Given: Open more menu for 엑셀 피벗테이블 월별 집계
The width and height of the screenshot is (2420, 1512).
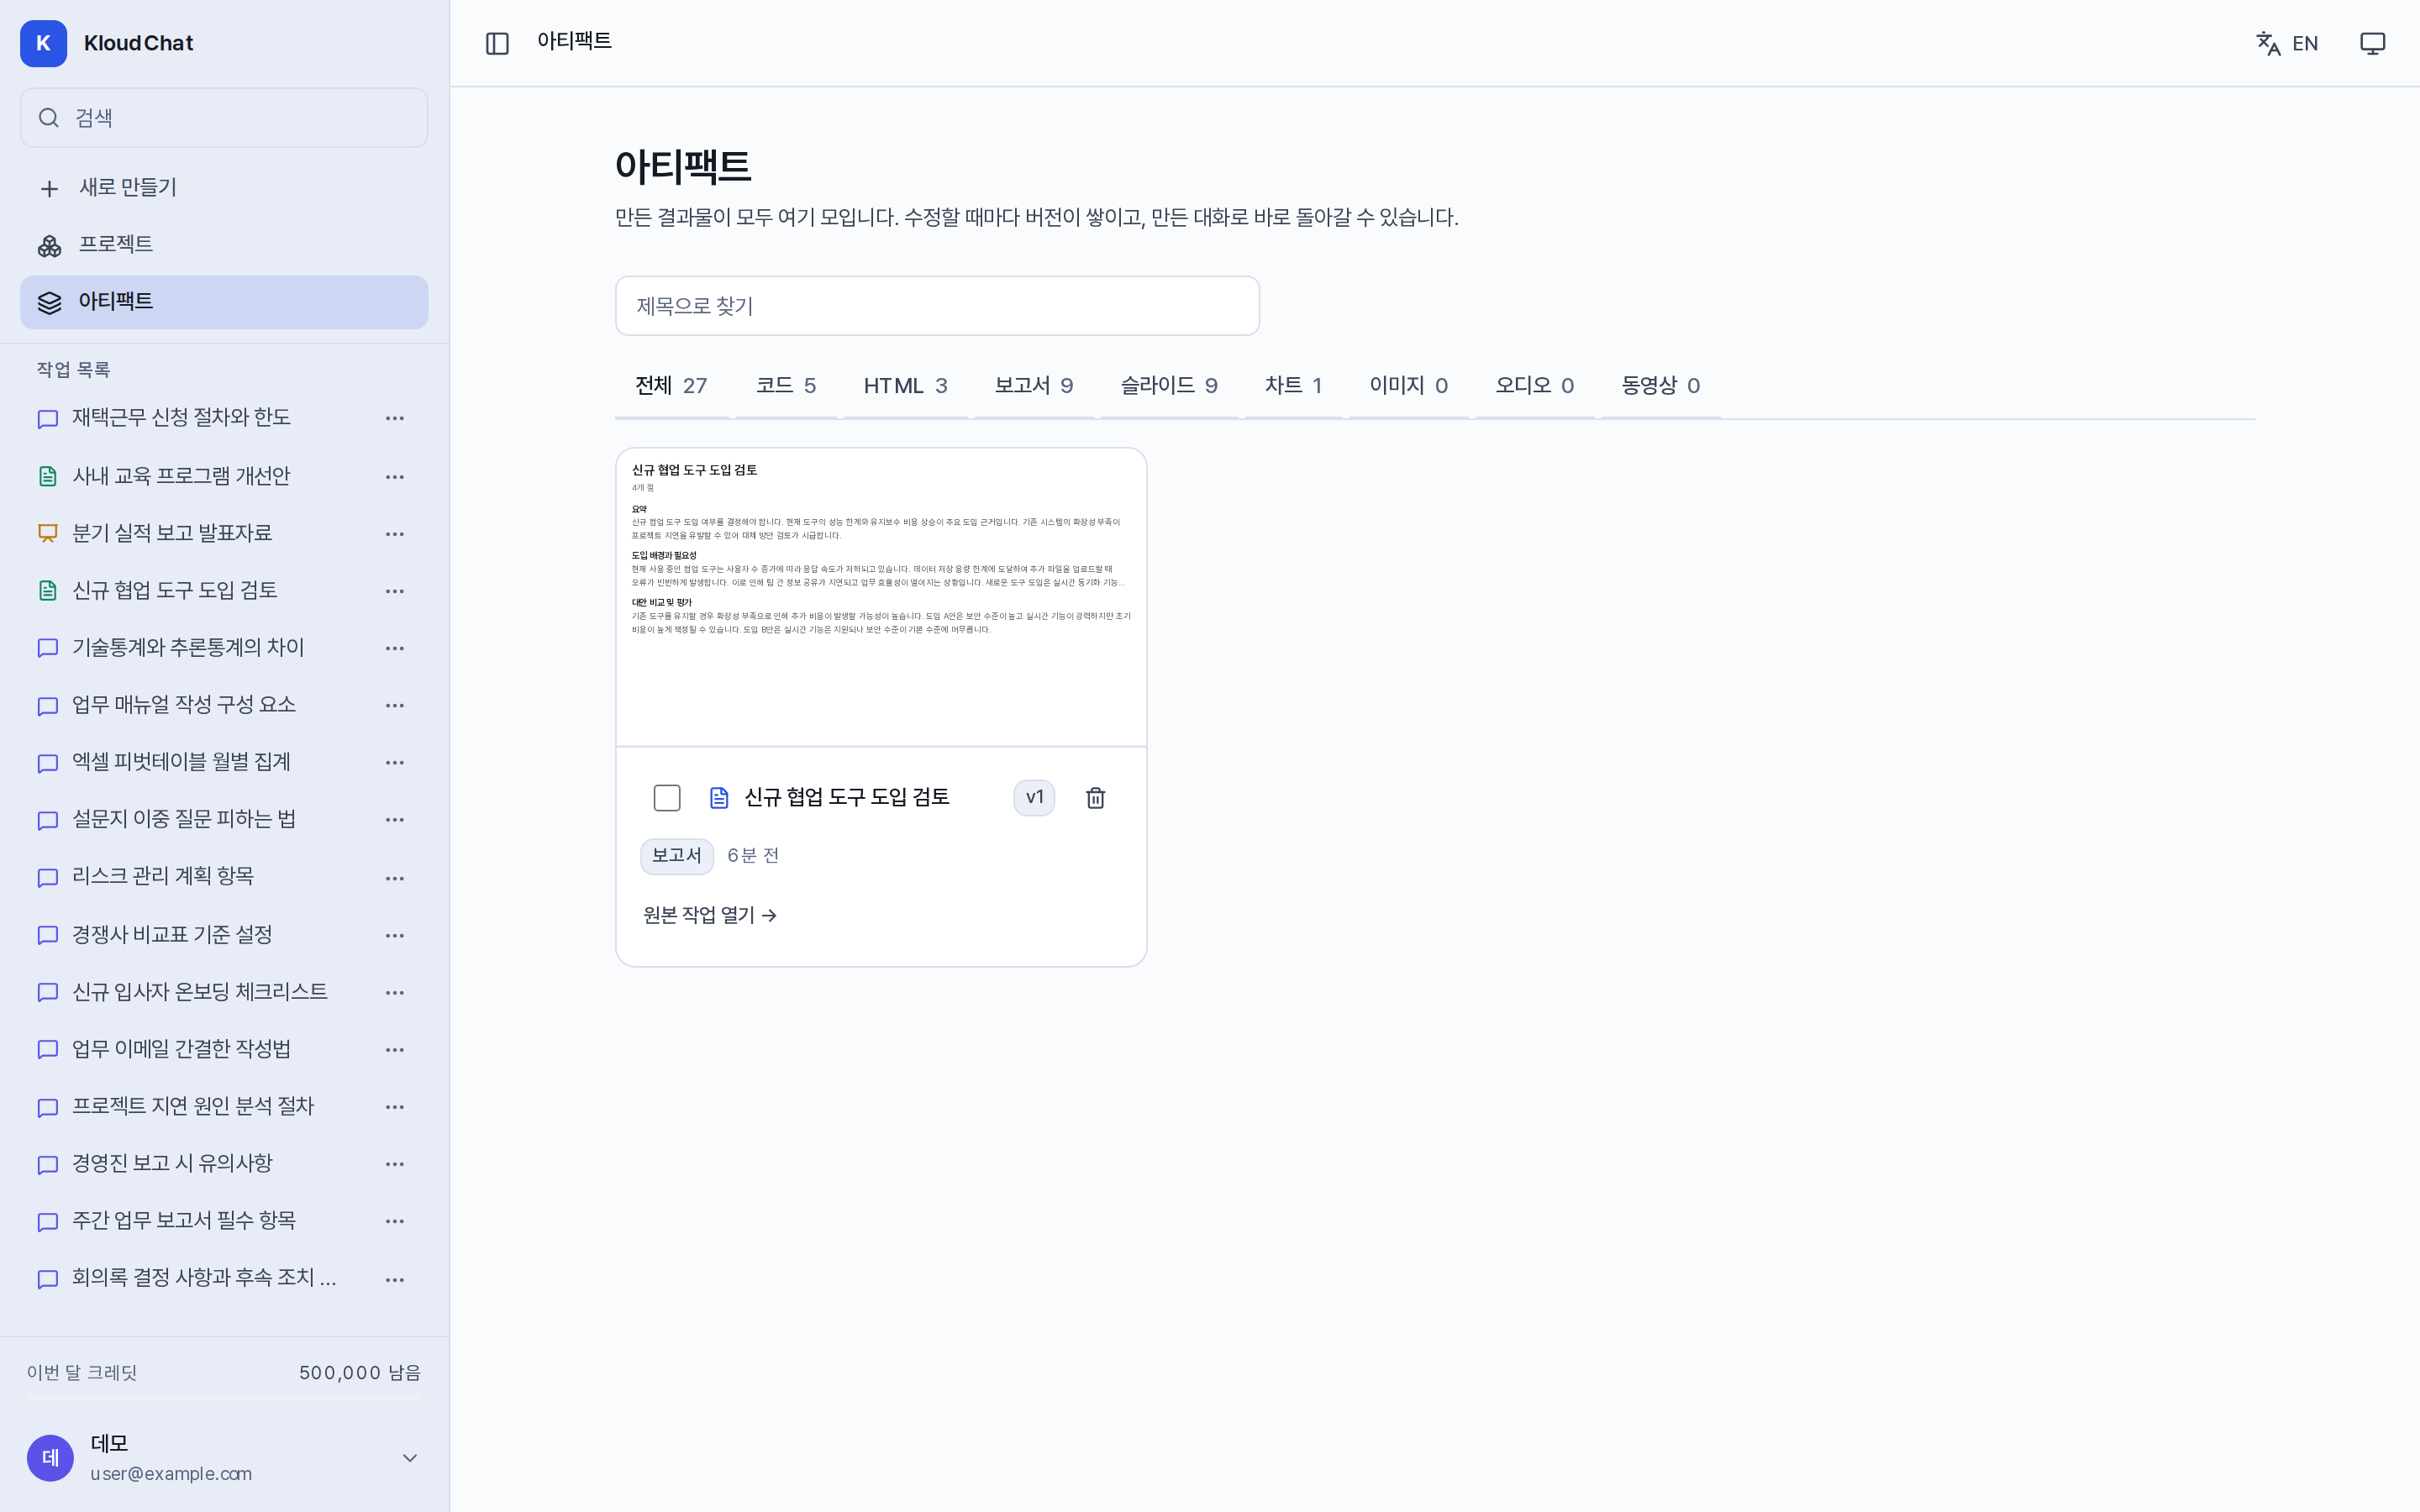Looking at the screenshot, I should [395, 762].
